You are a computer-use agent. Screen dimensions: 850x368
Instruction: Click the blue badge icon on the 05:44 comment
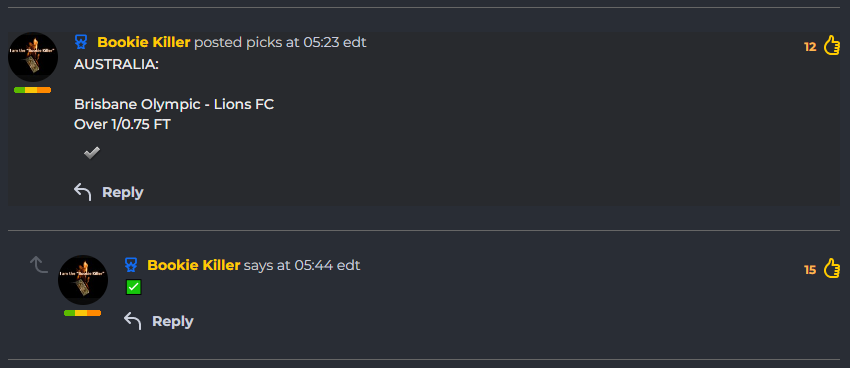click(x=131, y=265)
